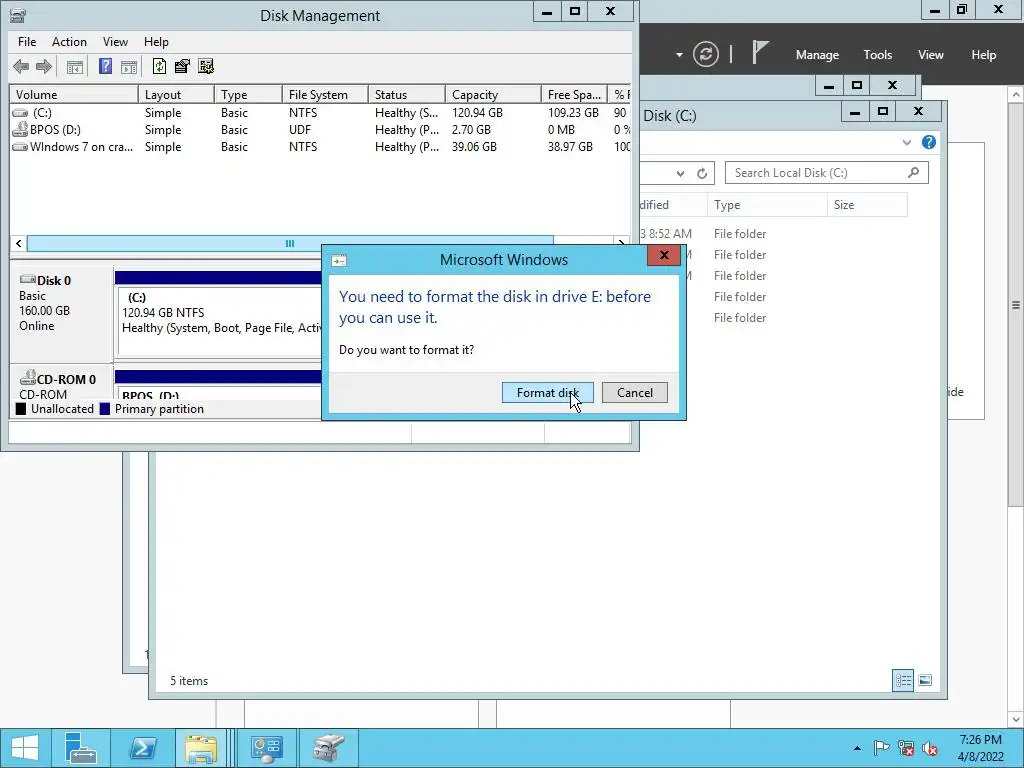Open the Manage menu in Server Manager

pyautogui.click(x=817, y=55)
